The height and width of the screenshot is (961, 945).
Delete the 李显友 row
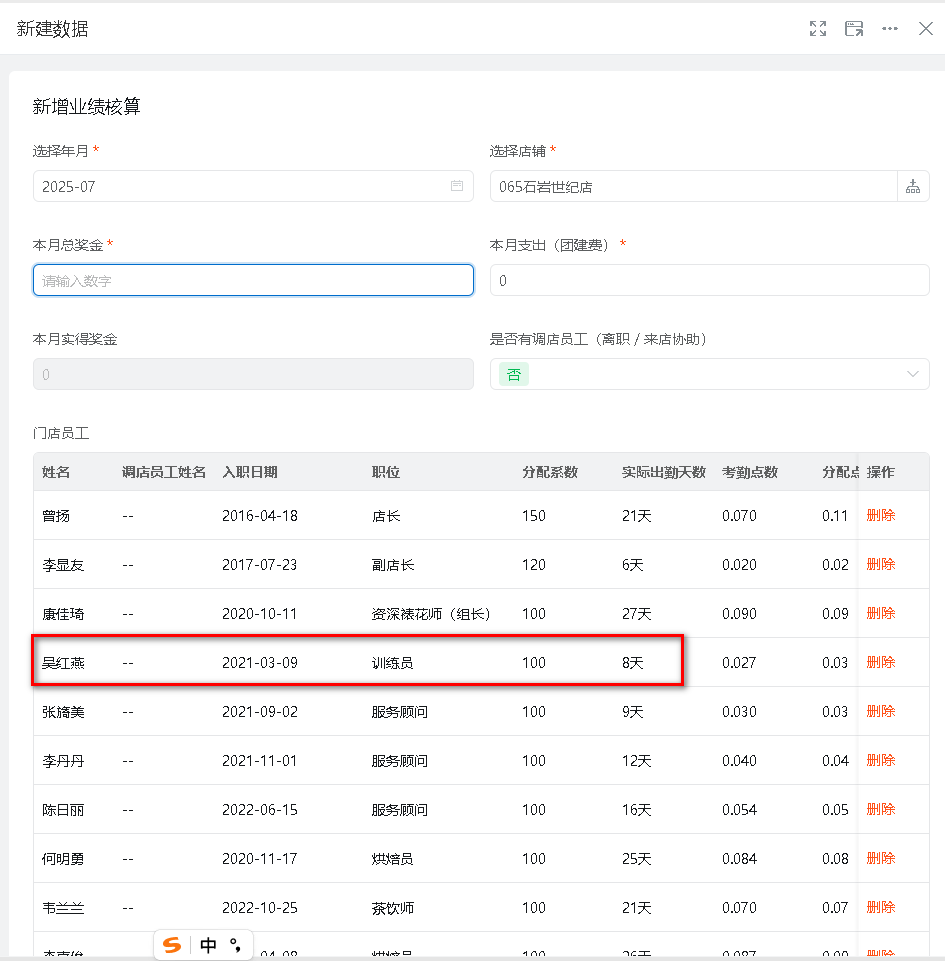tap(881, 564)
